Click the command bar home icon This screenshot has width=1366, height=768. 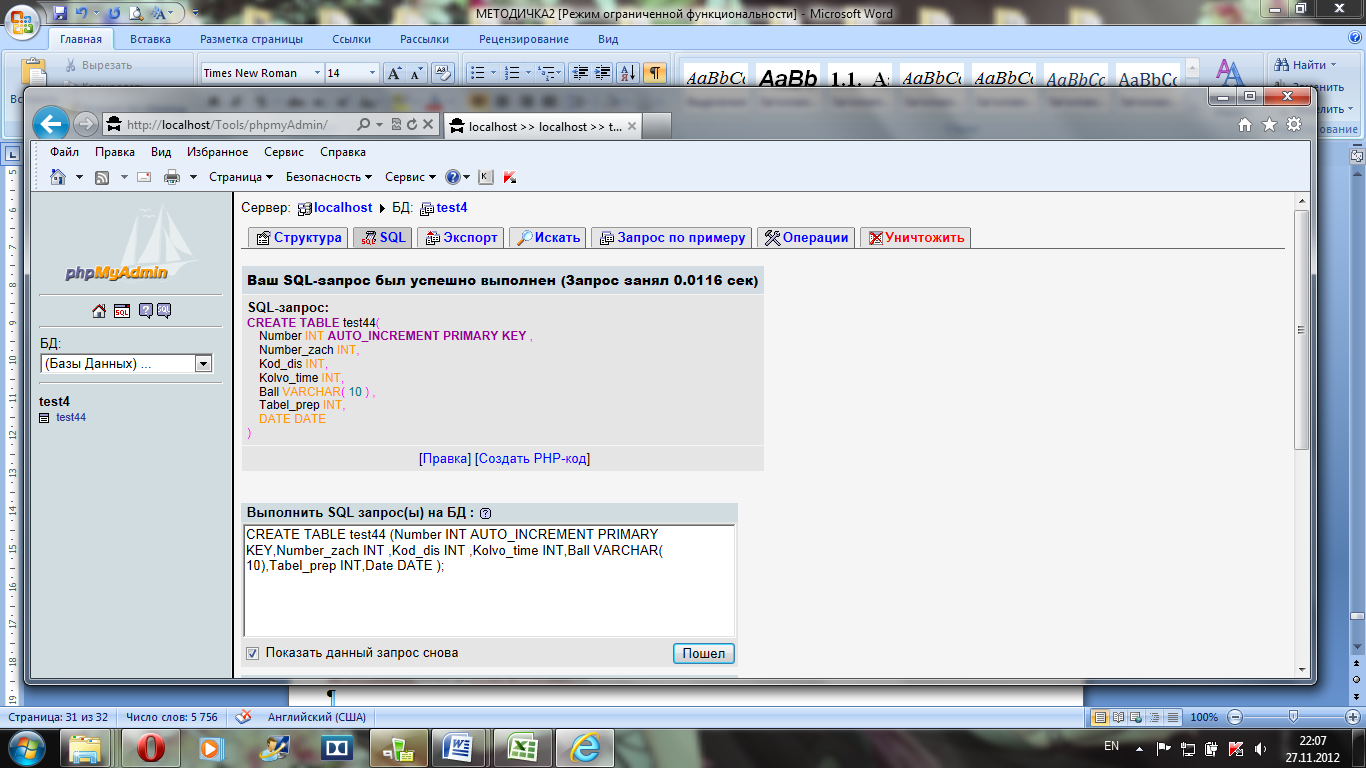pyautogui.click(x=58, y=177)
